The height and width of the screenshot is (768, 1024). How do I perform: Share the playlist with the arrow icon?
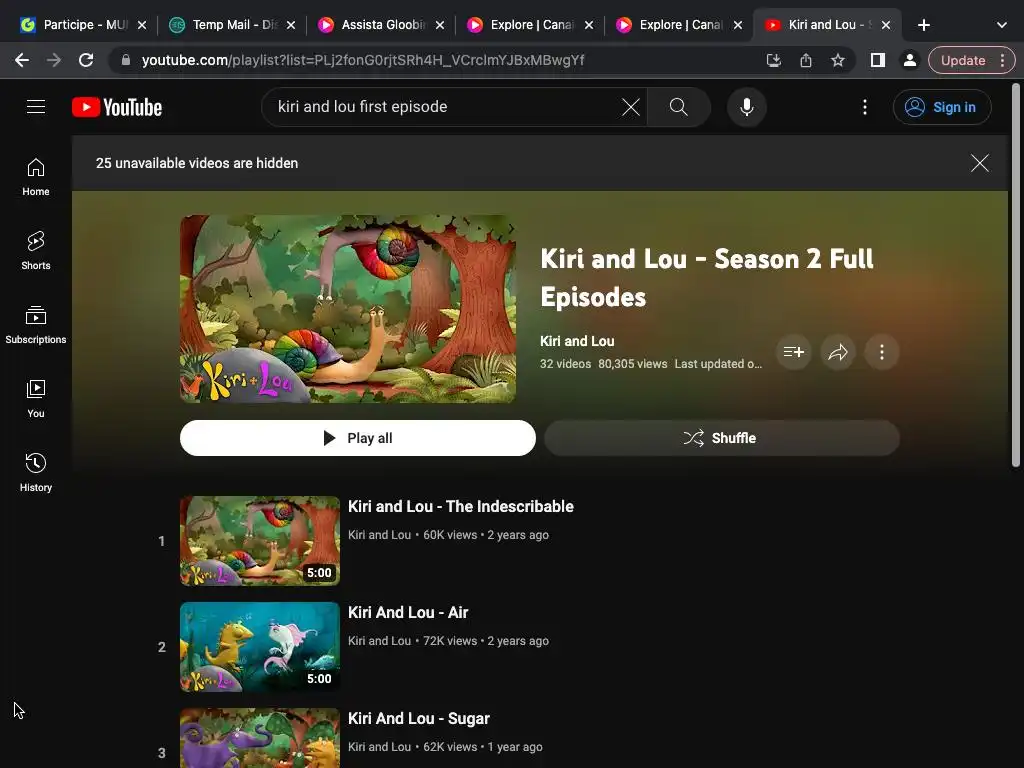coord(838,353)
